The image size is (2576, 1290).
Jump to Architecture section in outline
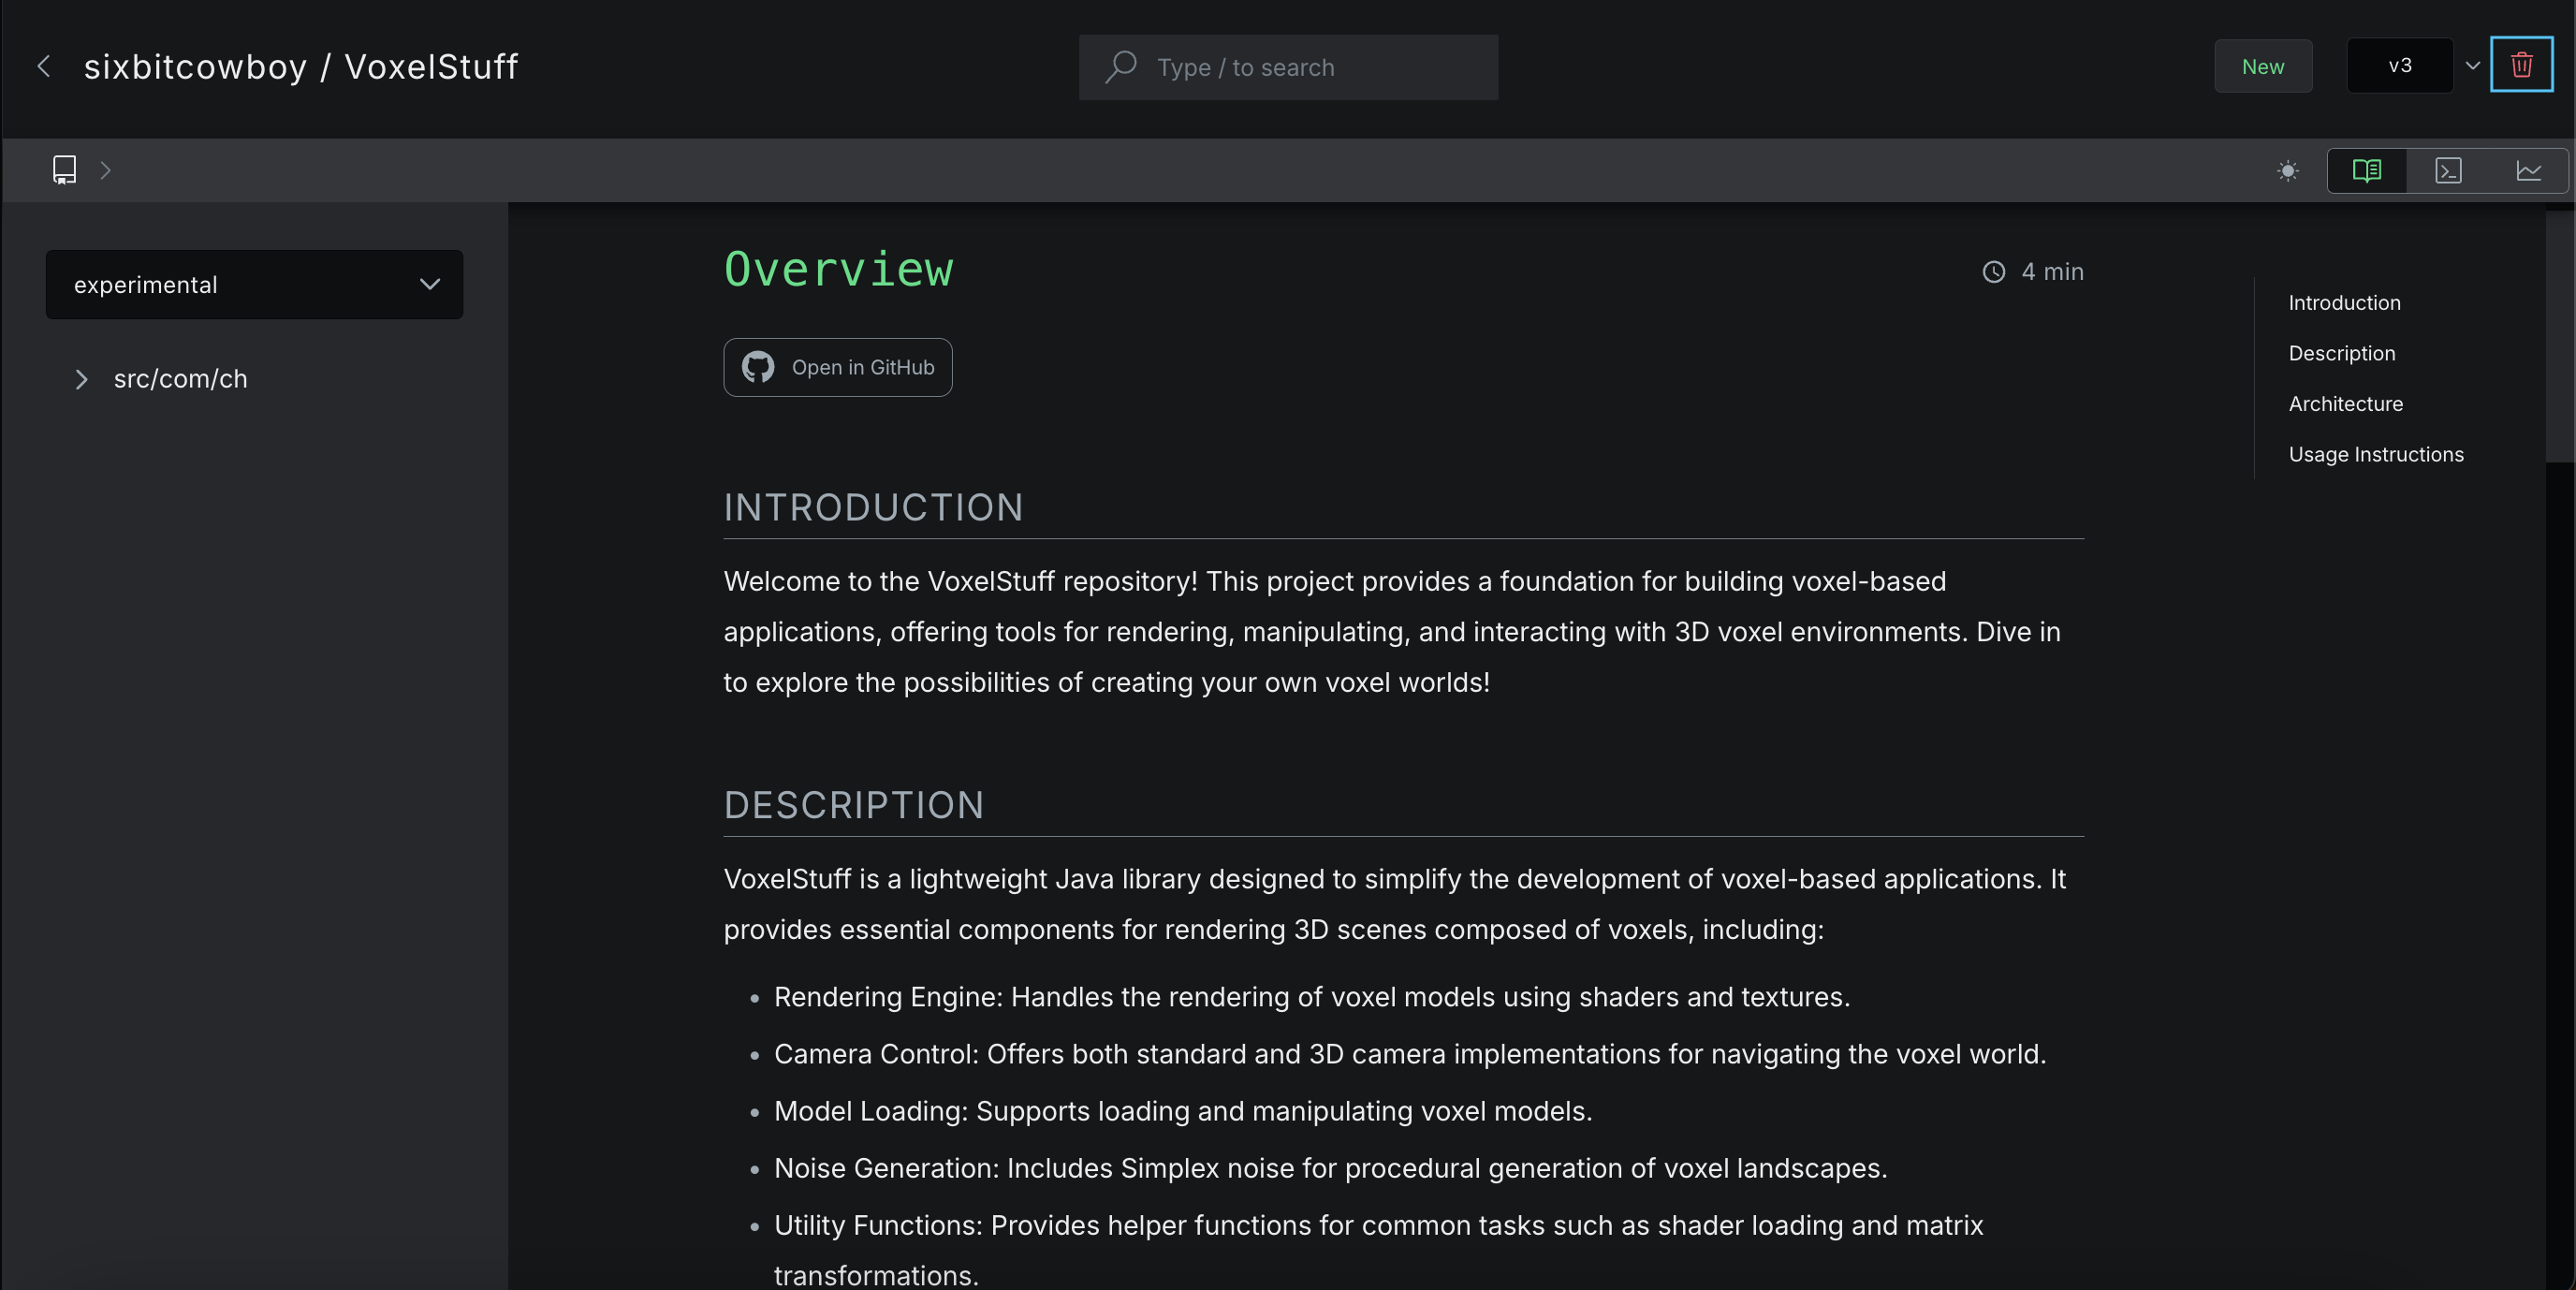tap(2345, 404)
